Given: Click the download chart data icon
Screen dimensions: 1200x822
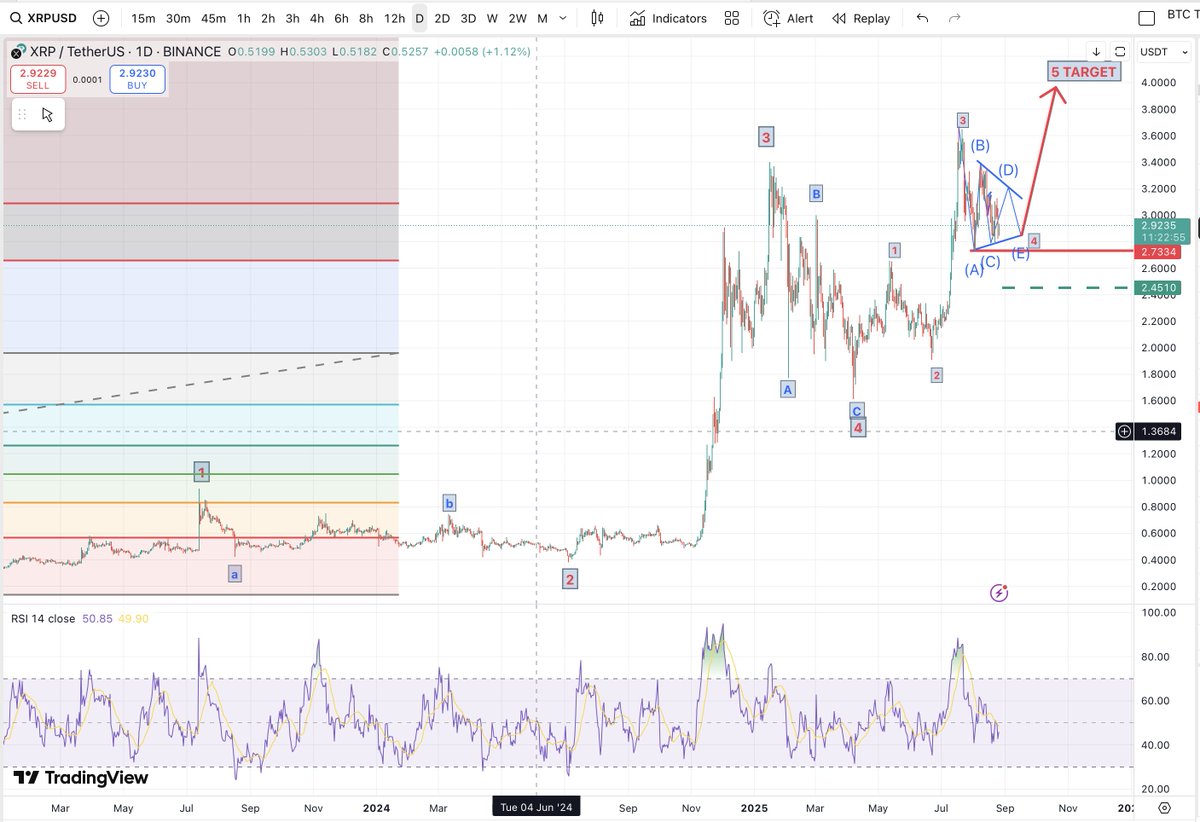Looking at the screenshot, I should click(1096, 51).
